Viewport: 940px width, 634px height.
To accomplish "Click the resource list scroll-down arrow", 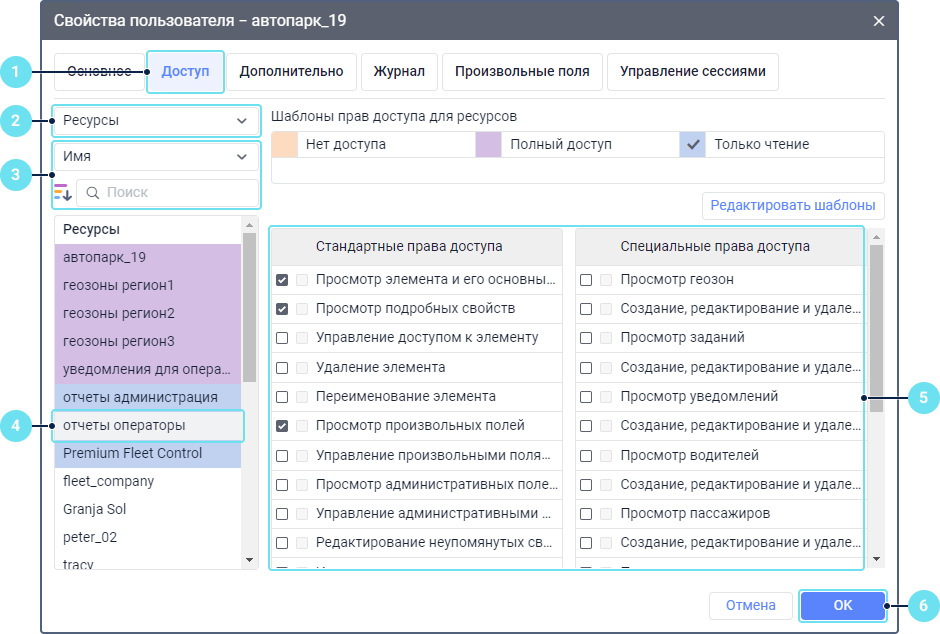I will pyautogui.click(x=250, y=561).
